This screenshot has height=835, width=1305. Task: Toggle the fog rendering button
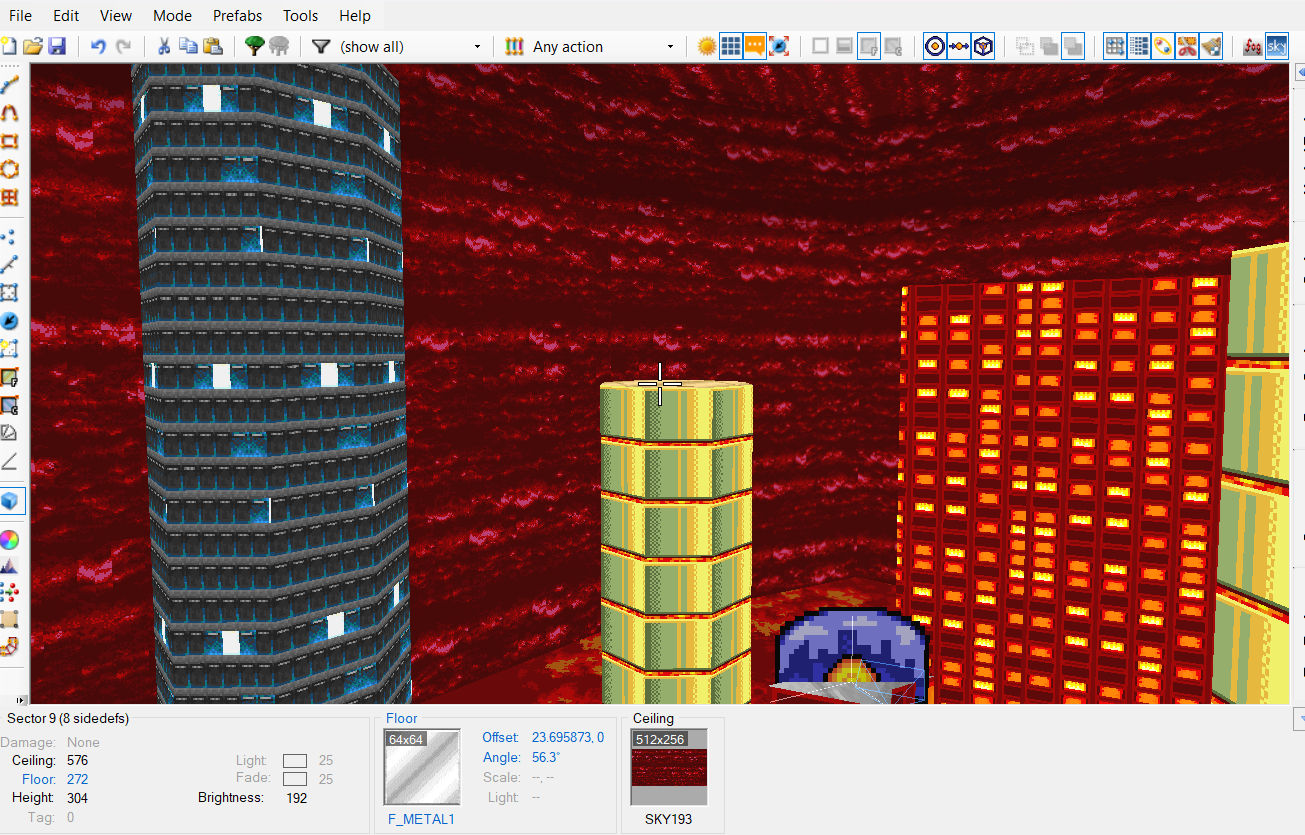coord(1252,46)
